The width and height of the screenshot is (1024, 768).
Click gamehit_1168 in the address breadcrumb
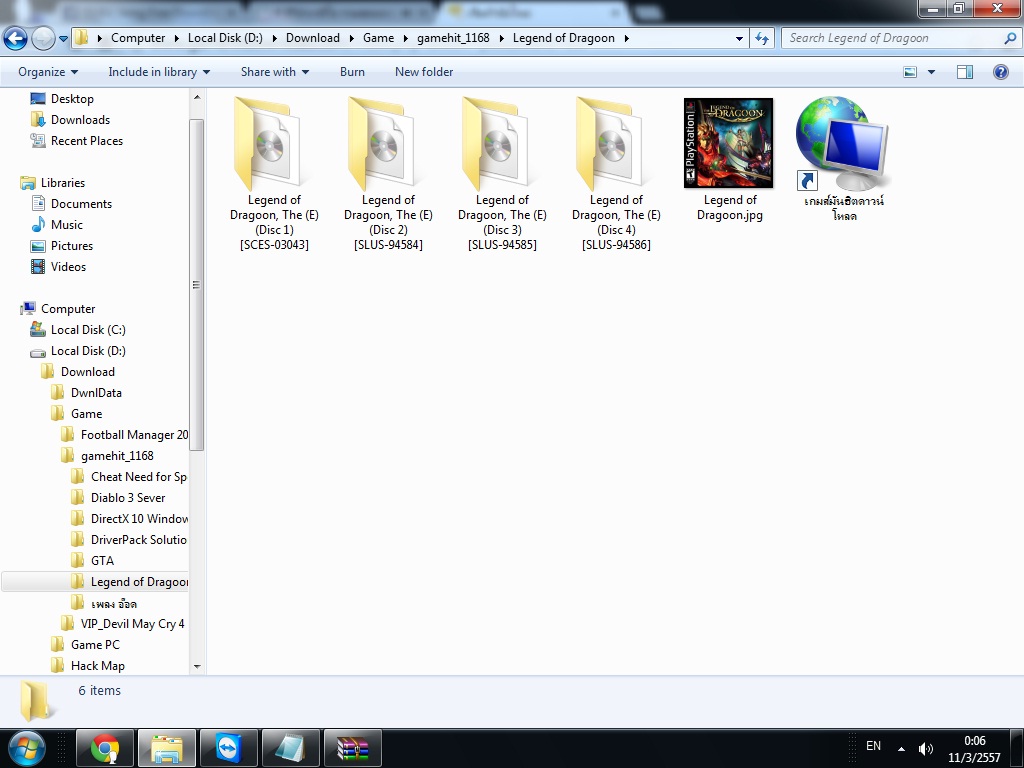pyautogui.click(x=453, y=38)
